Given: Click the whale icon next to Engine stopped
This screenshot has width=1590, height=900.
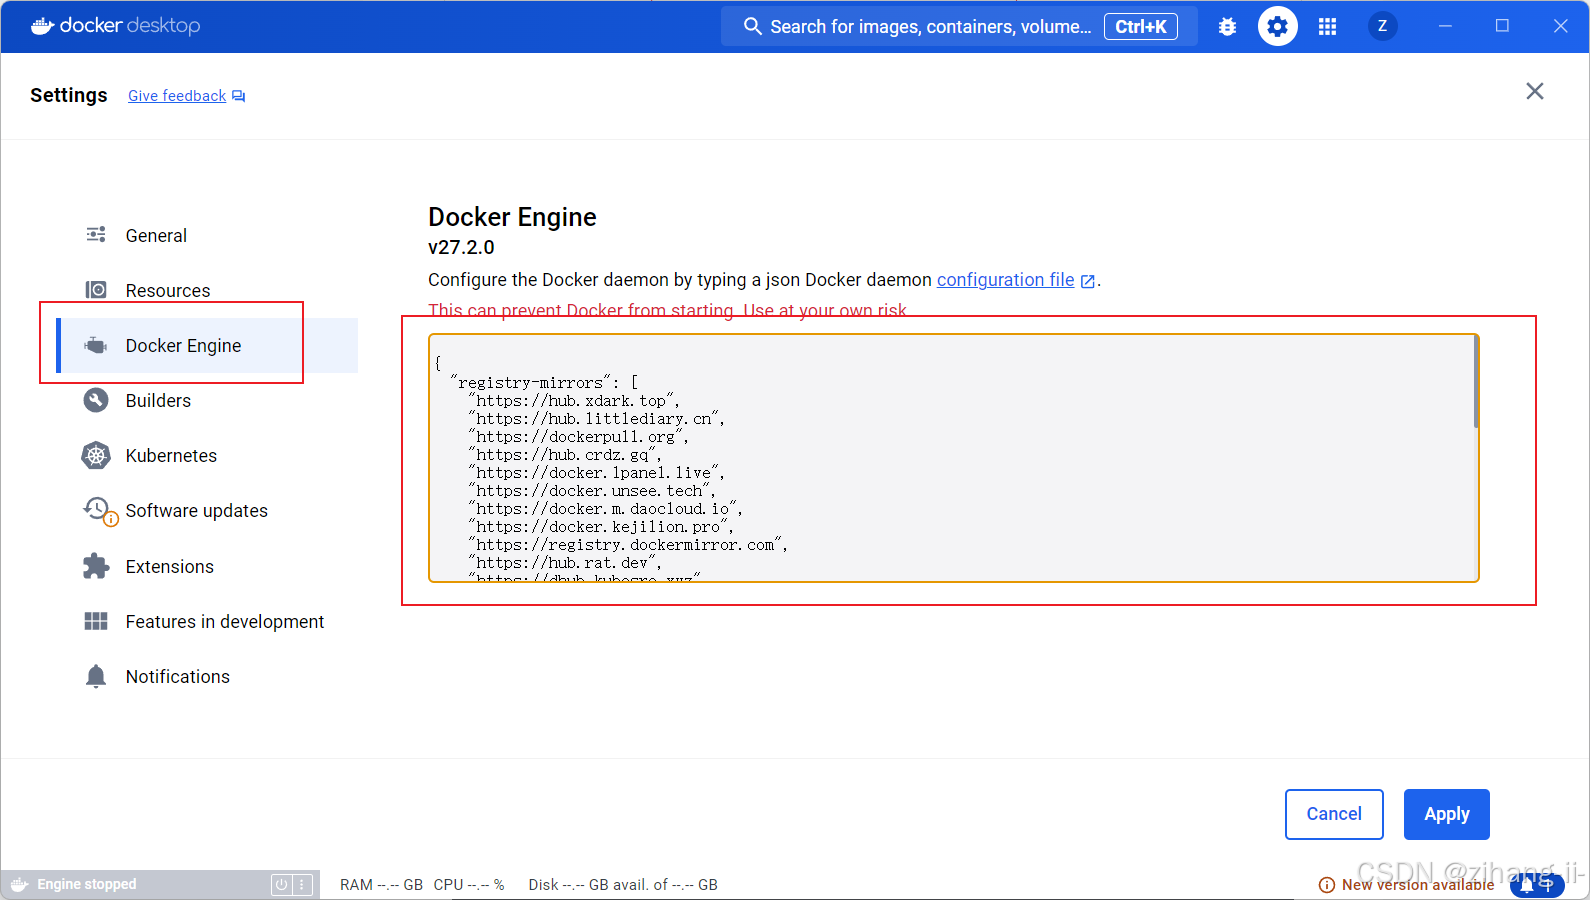Looking at the screenshot, I should [x=19, y=884].
